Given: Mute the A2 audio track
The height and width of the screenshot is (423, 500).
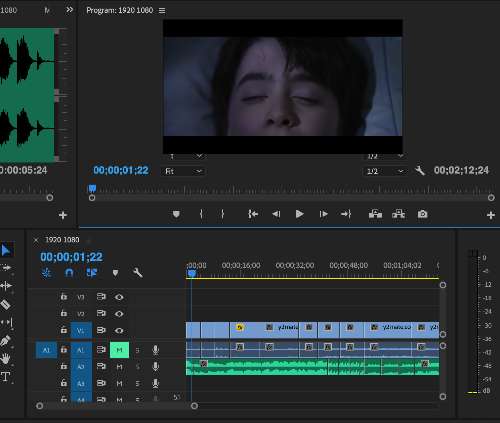Looking at the screenshot, I should pos(119,367).
